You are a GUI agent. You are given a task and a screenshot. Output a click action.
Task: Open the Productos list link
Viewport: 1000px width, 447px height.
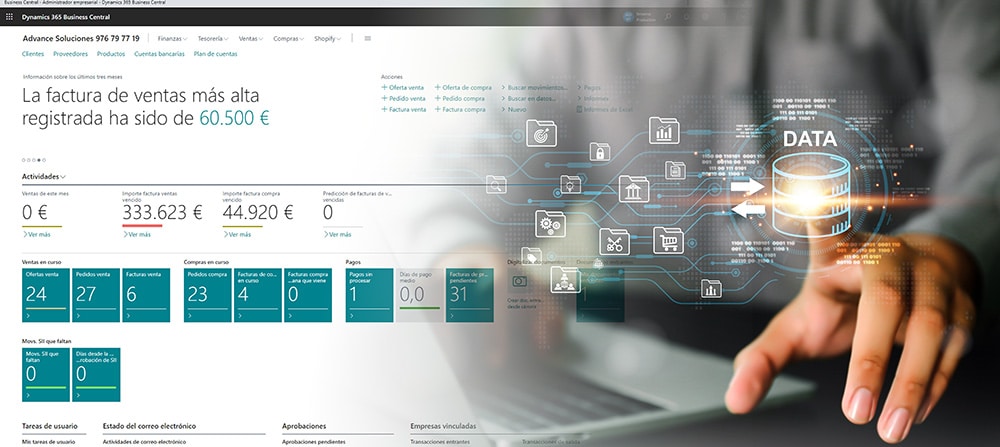(x=111, y=54)
